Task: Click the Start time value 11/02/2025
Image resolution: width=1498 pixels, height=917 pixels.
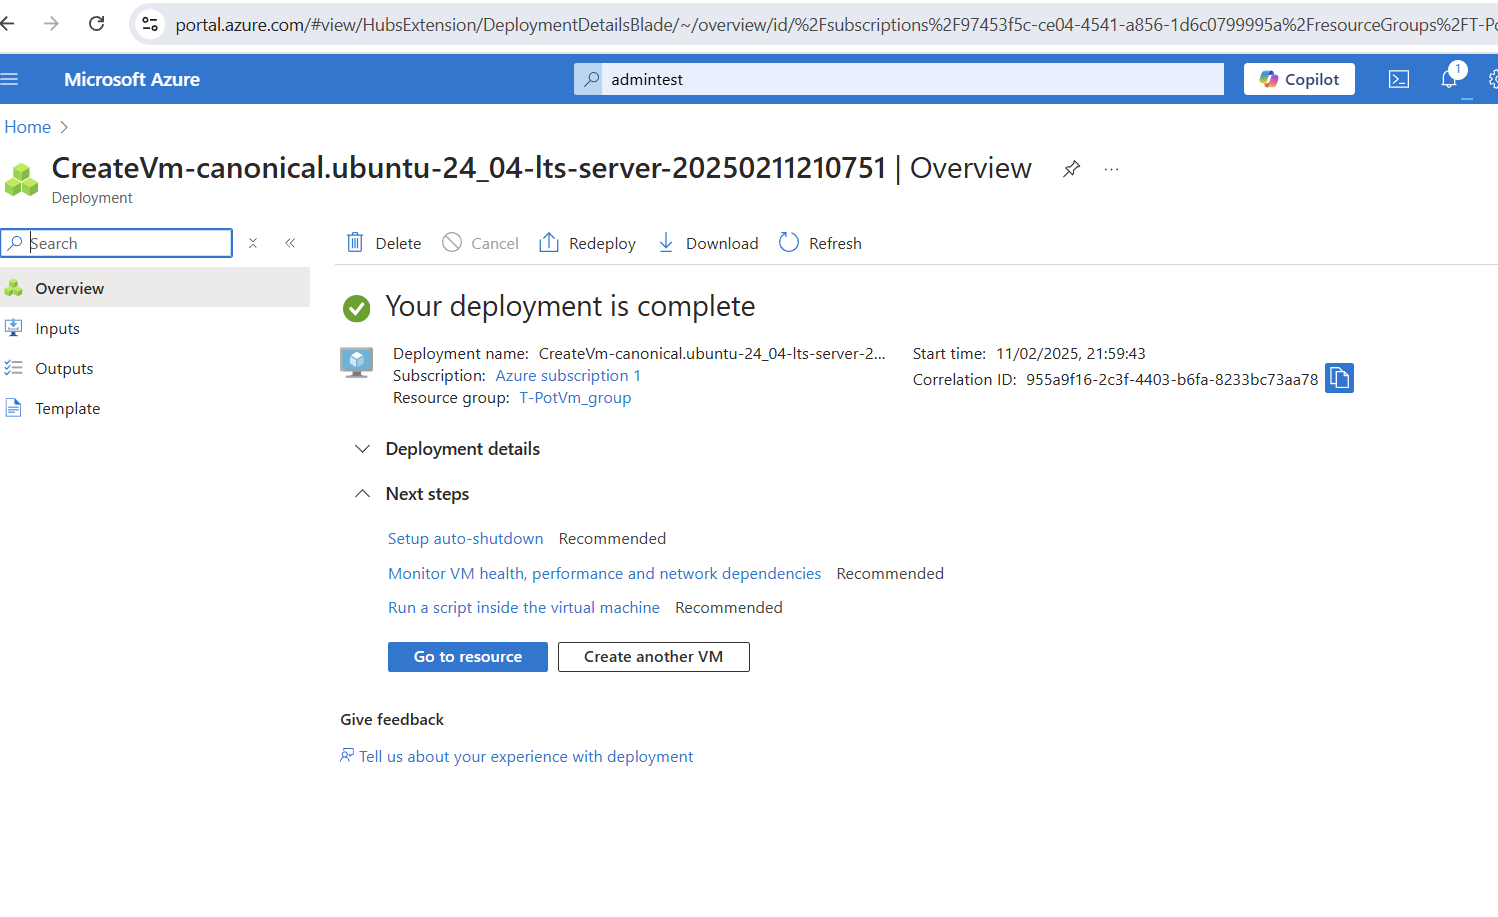Action: (1071, 354)
